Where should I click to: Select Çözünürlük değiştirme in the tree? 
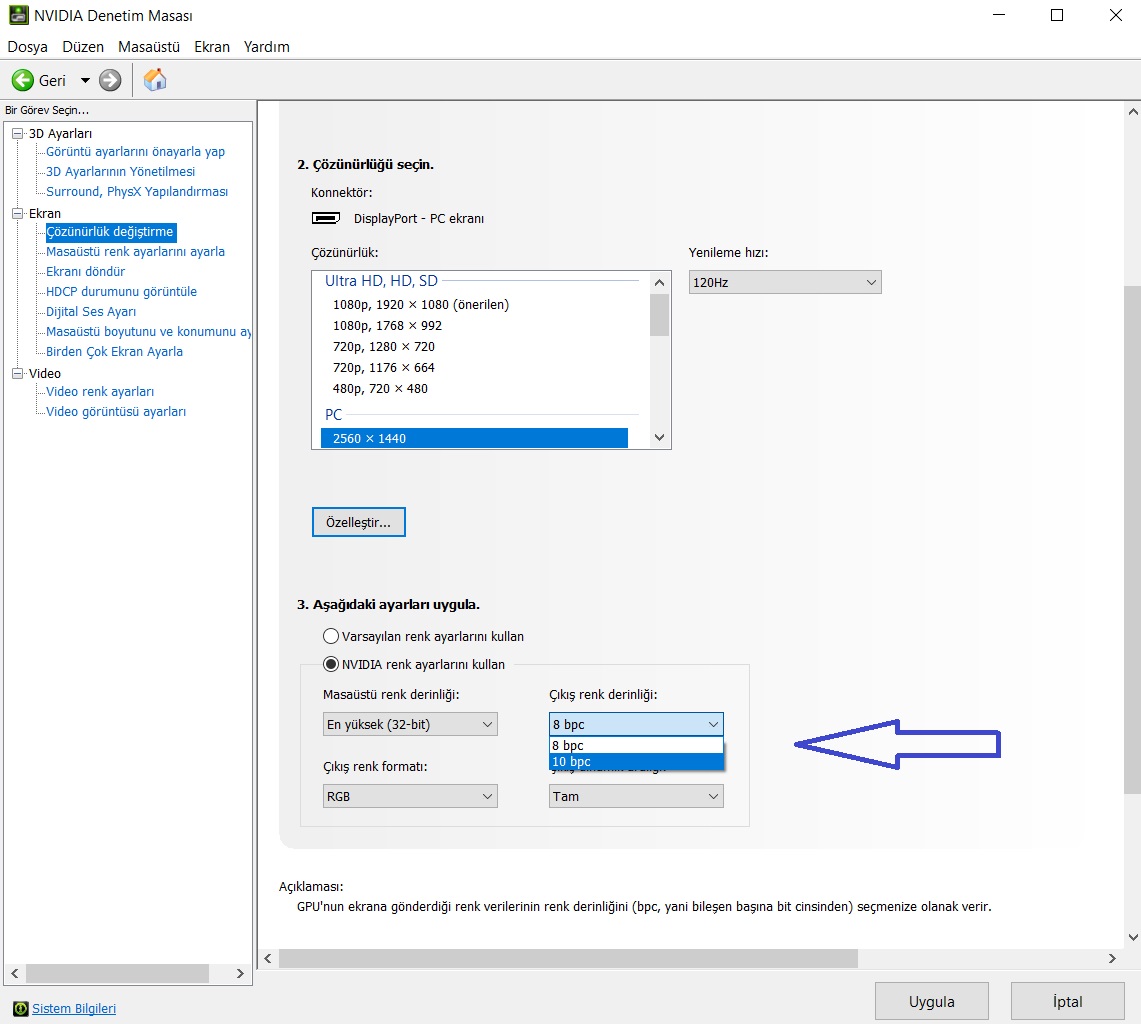coord(111,231)
